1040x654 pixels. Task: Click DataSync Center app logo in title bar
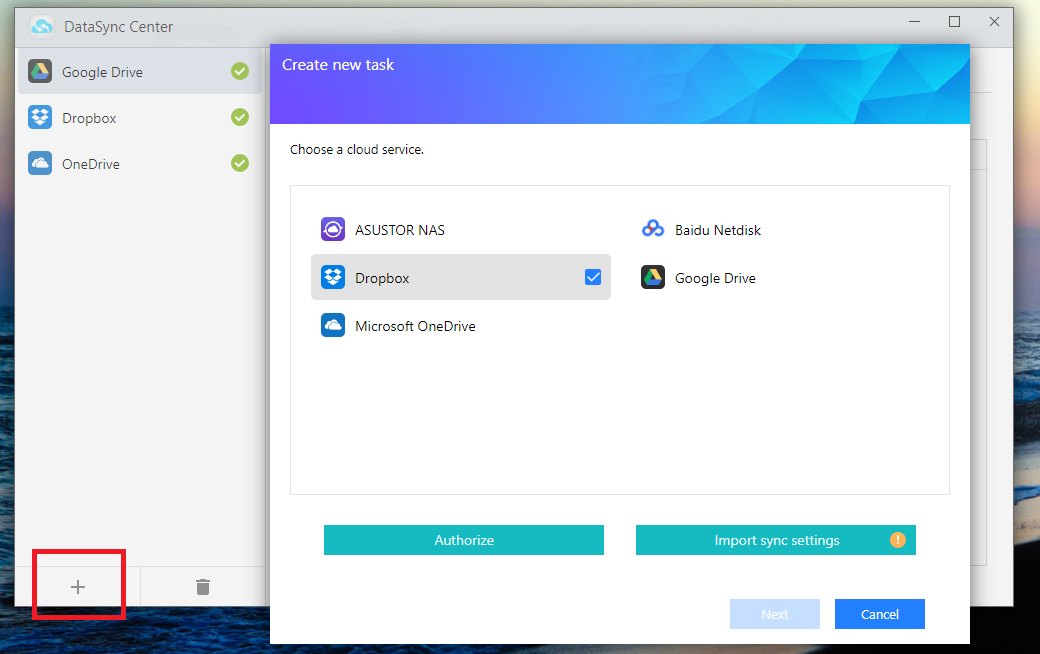[42, 26]
